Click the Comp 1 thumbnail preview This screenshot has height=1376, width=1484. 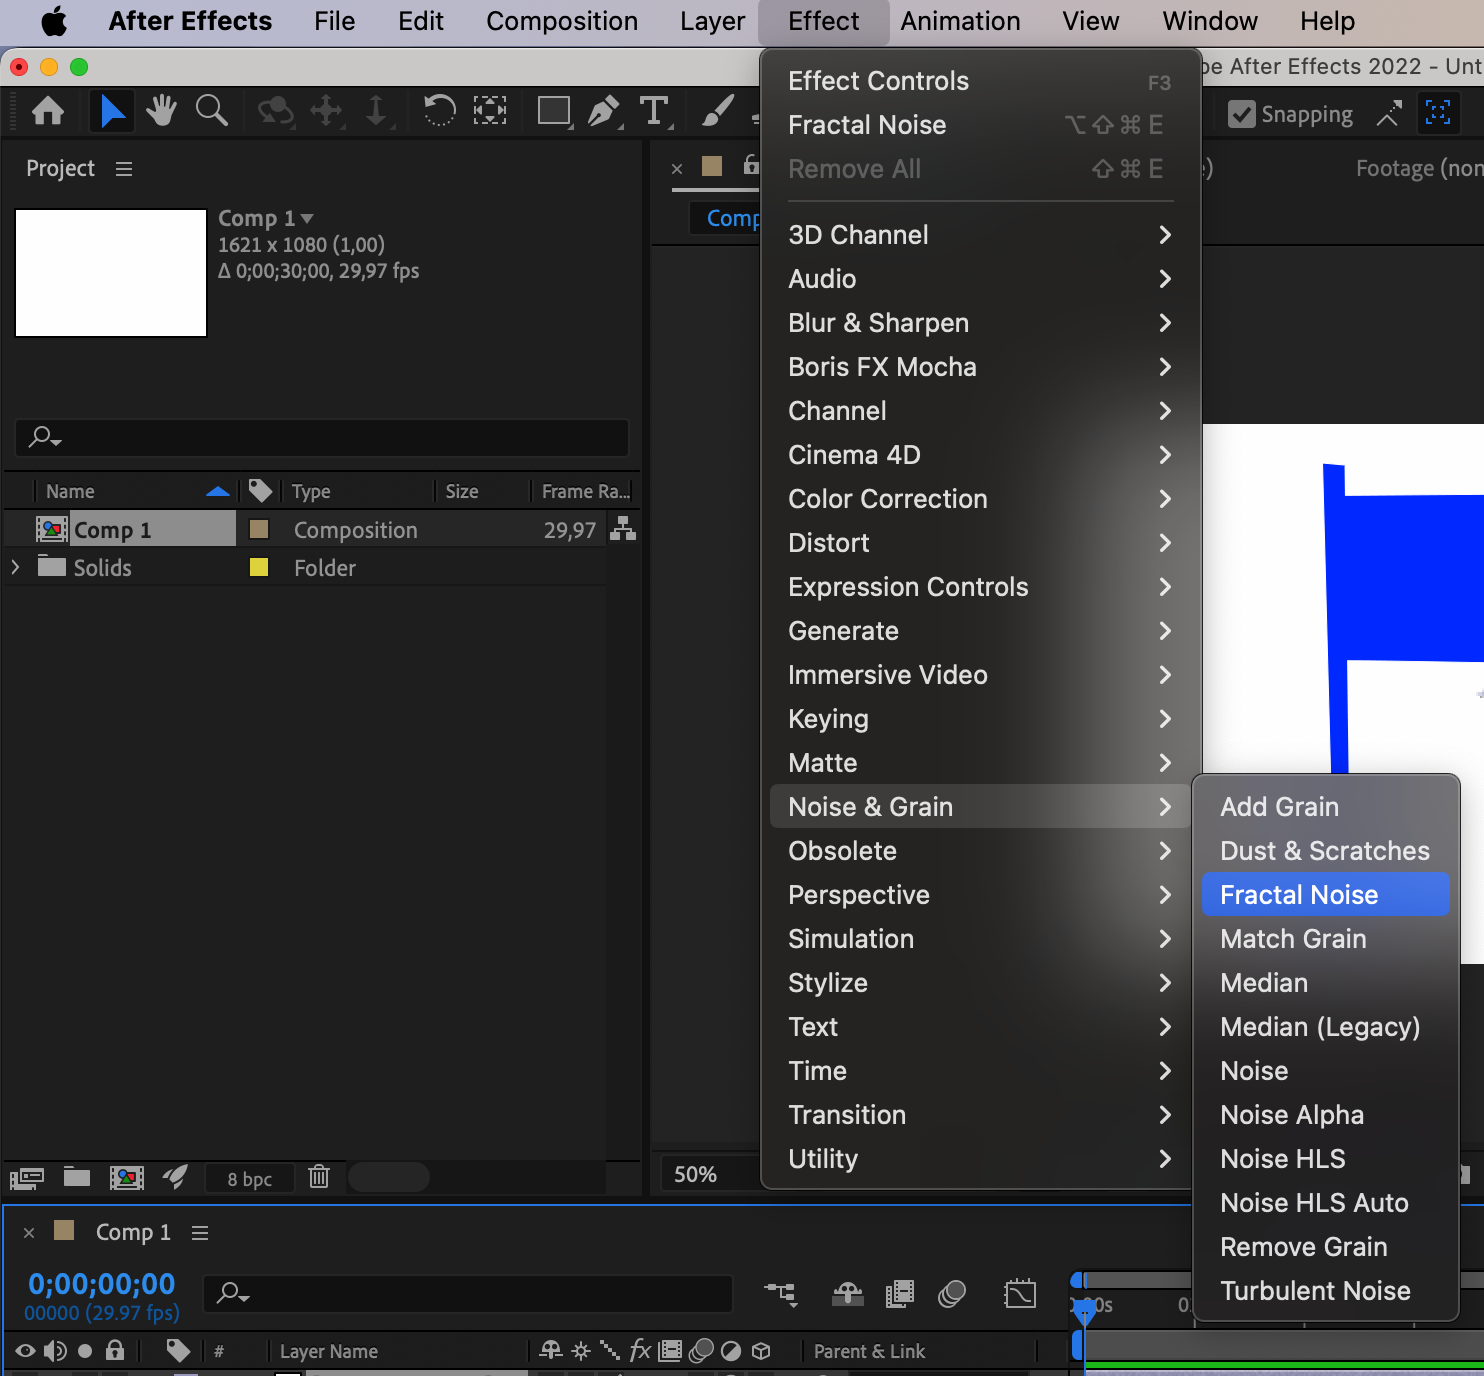[x=111, y=273]
